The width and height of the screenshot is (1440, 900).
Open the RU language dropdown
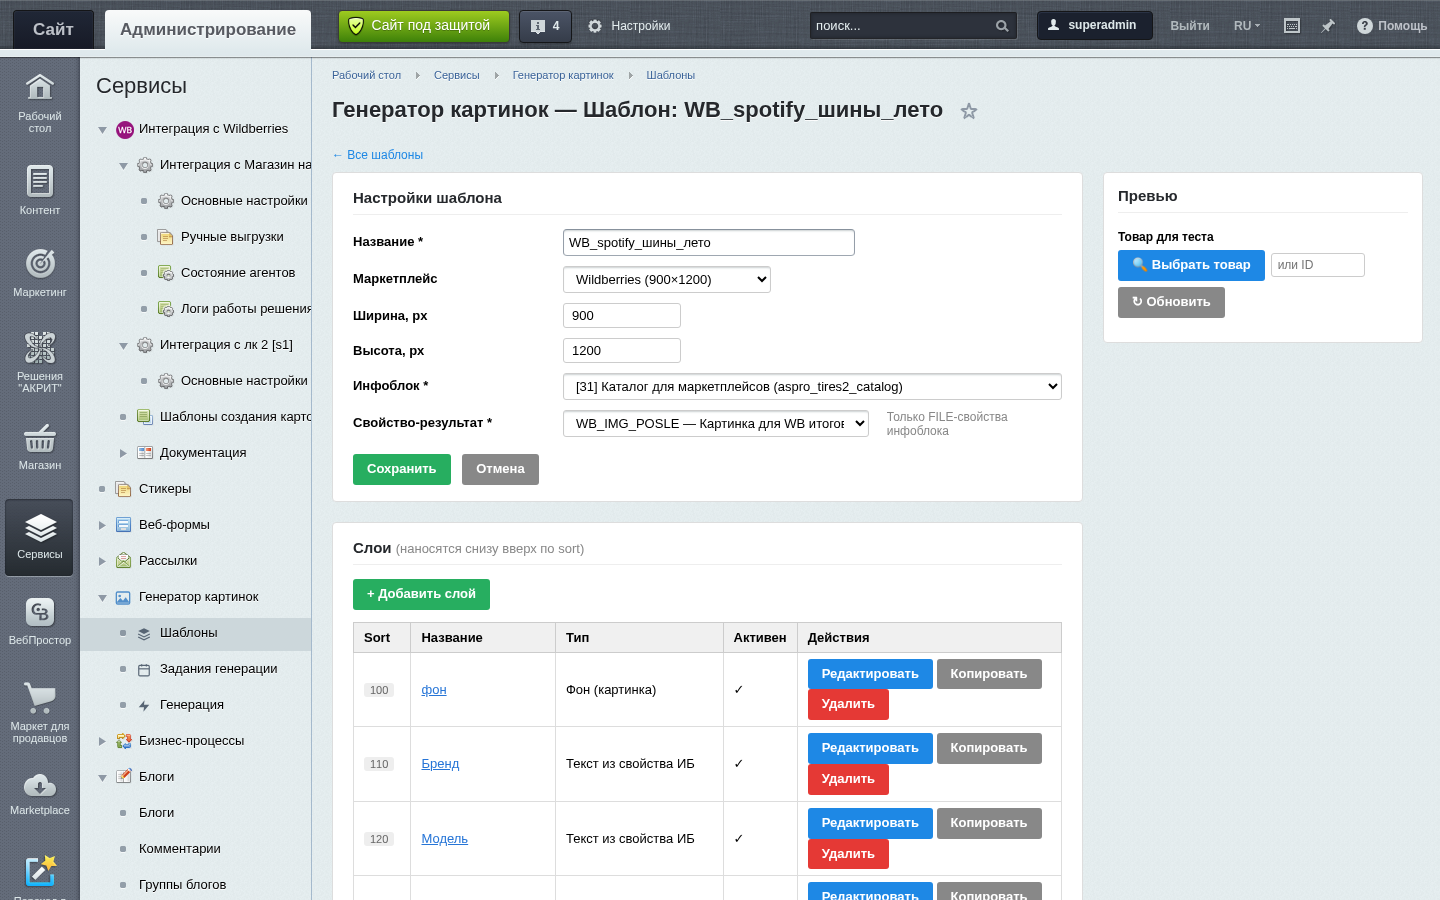(x=1247, y=26)
